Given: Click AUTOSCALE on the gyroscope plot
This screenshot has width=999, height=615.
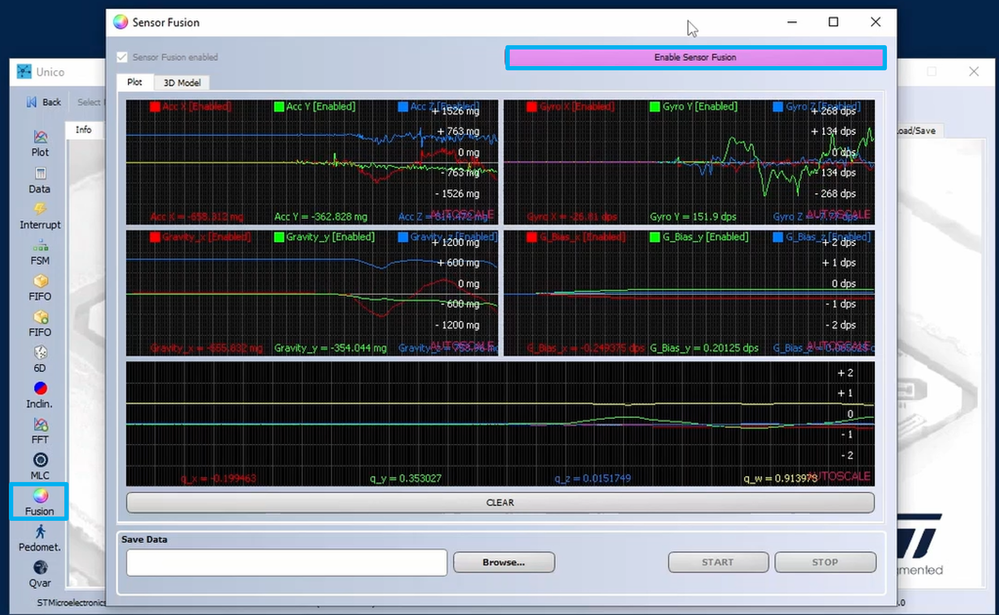Looking at the screenshot, I should point(838,214).
